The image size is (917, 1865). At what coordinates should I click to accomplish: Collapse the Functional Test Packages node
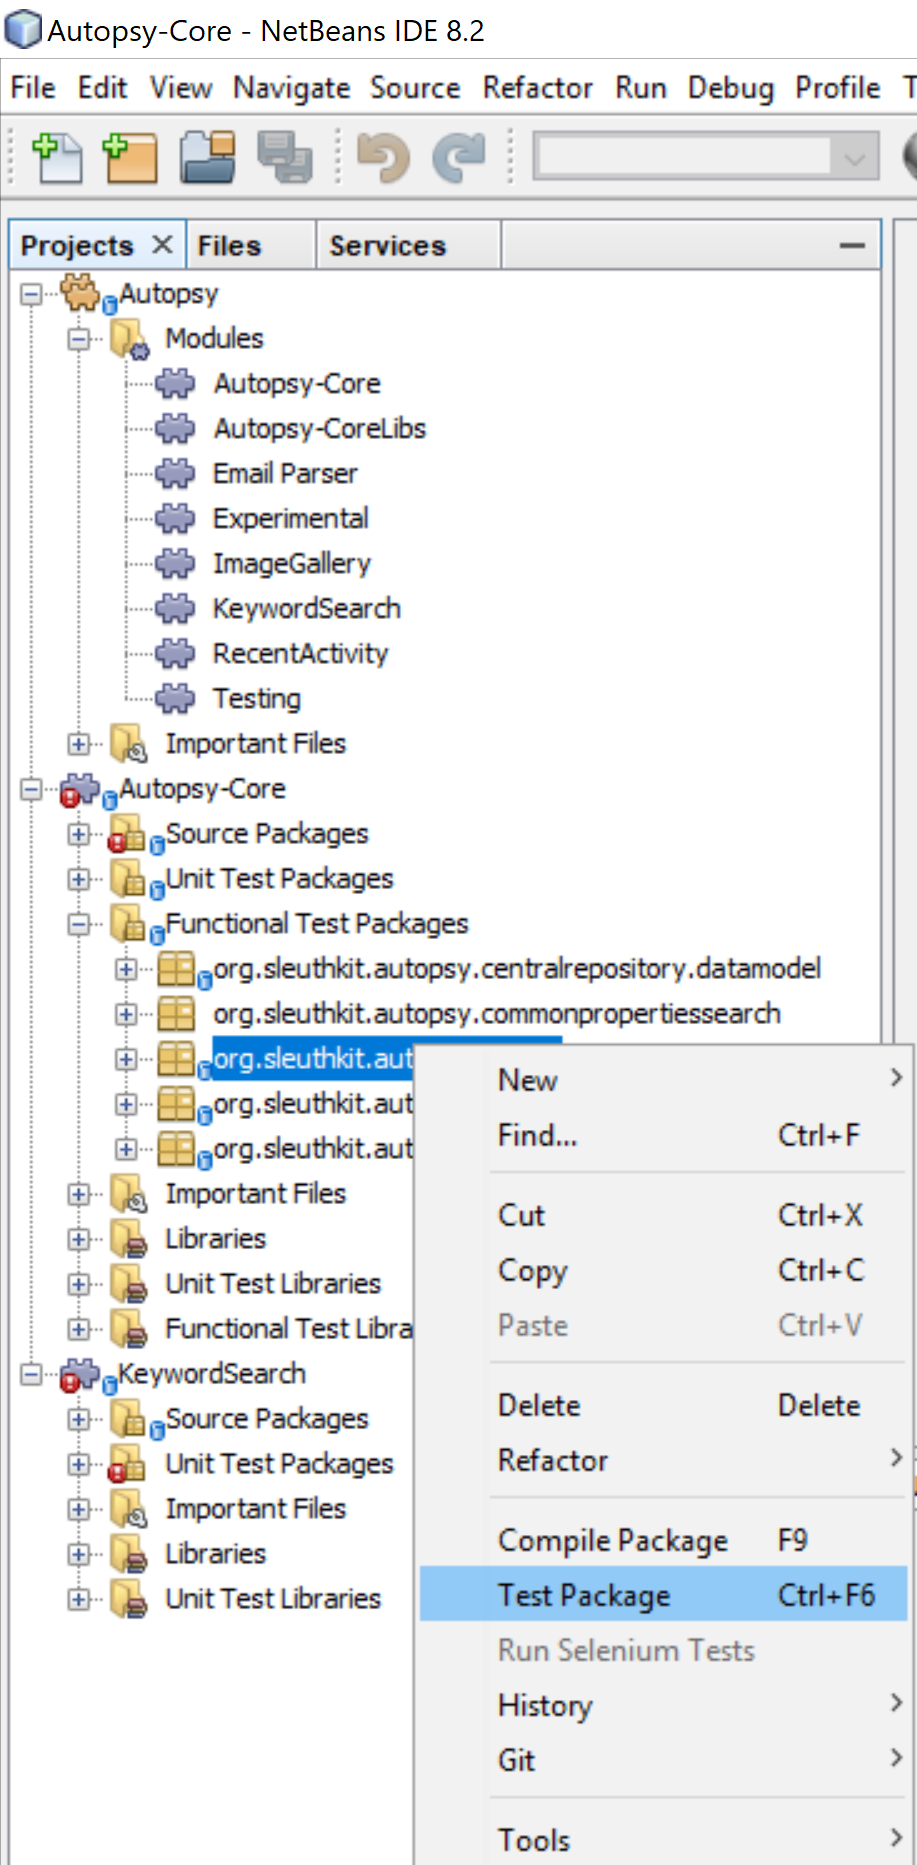click(79, 924)
